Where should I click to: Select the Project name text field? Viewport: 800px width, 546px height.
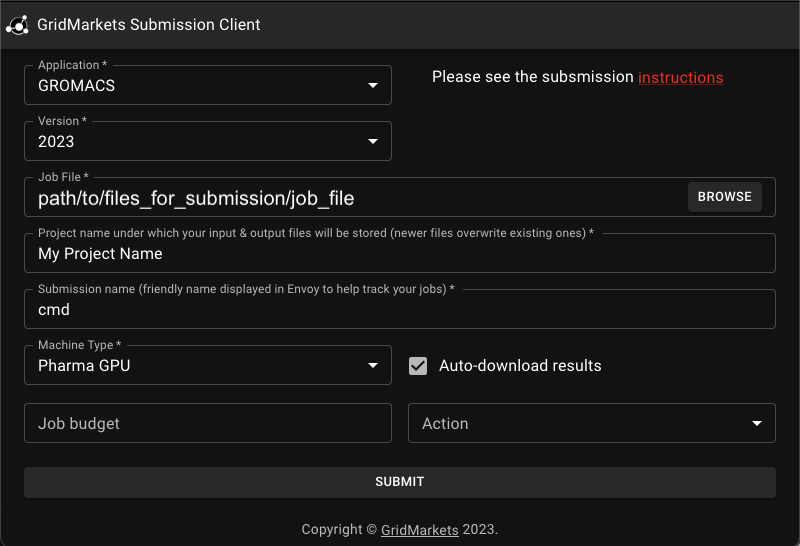pyautogui.click(x=399, y=254)
